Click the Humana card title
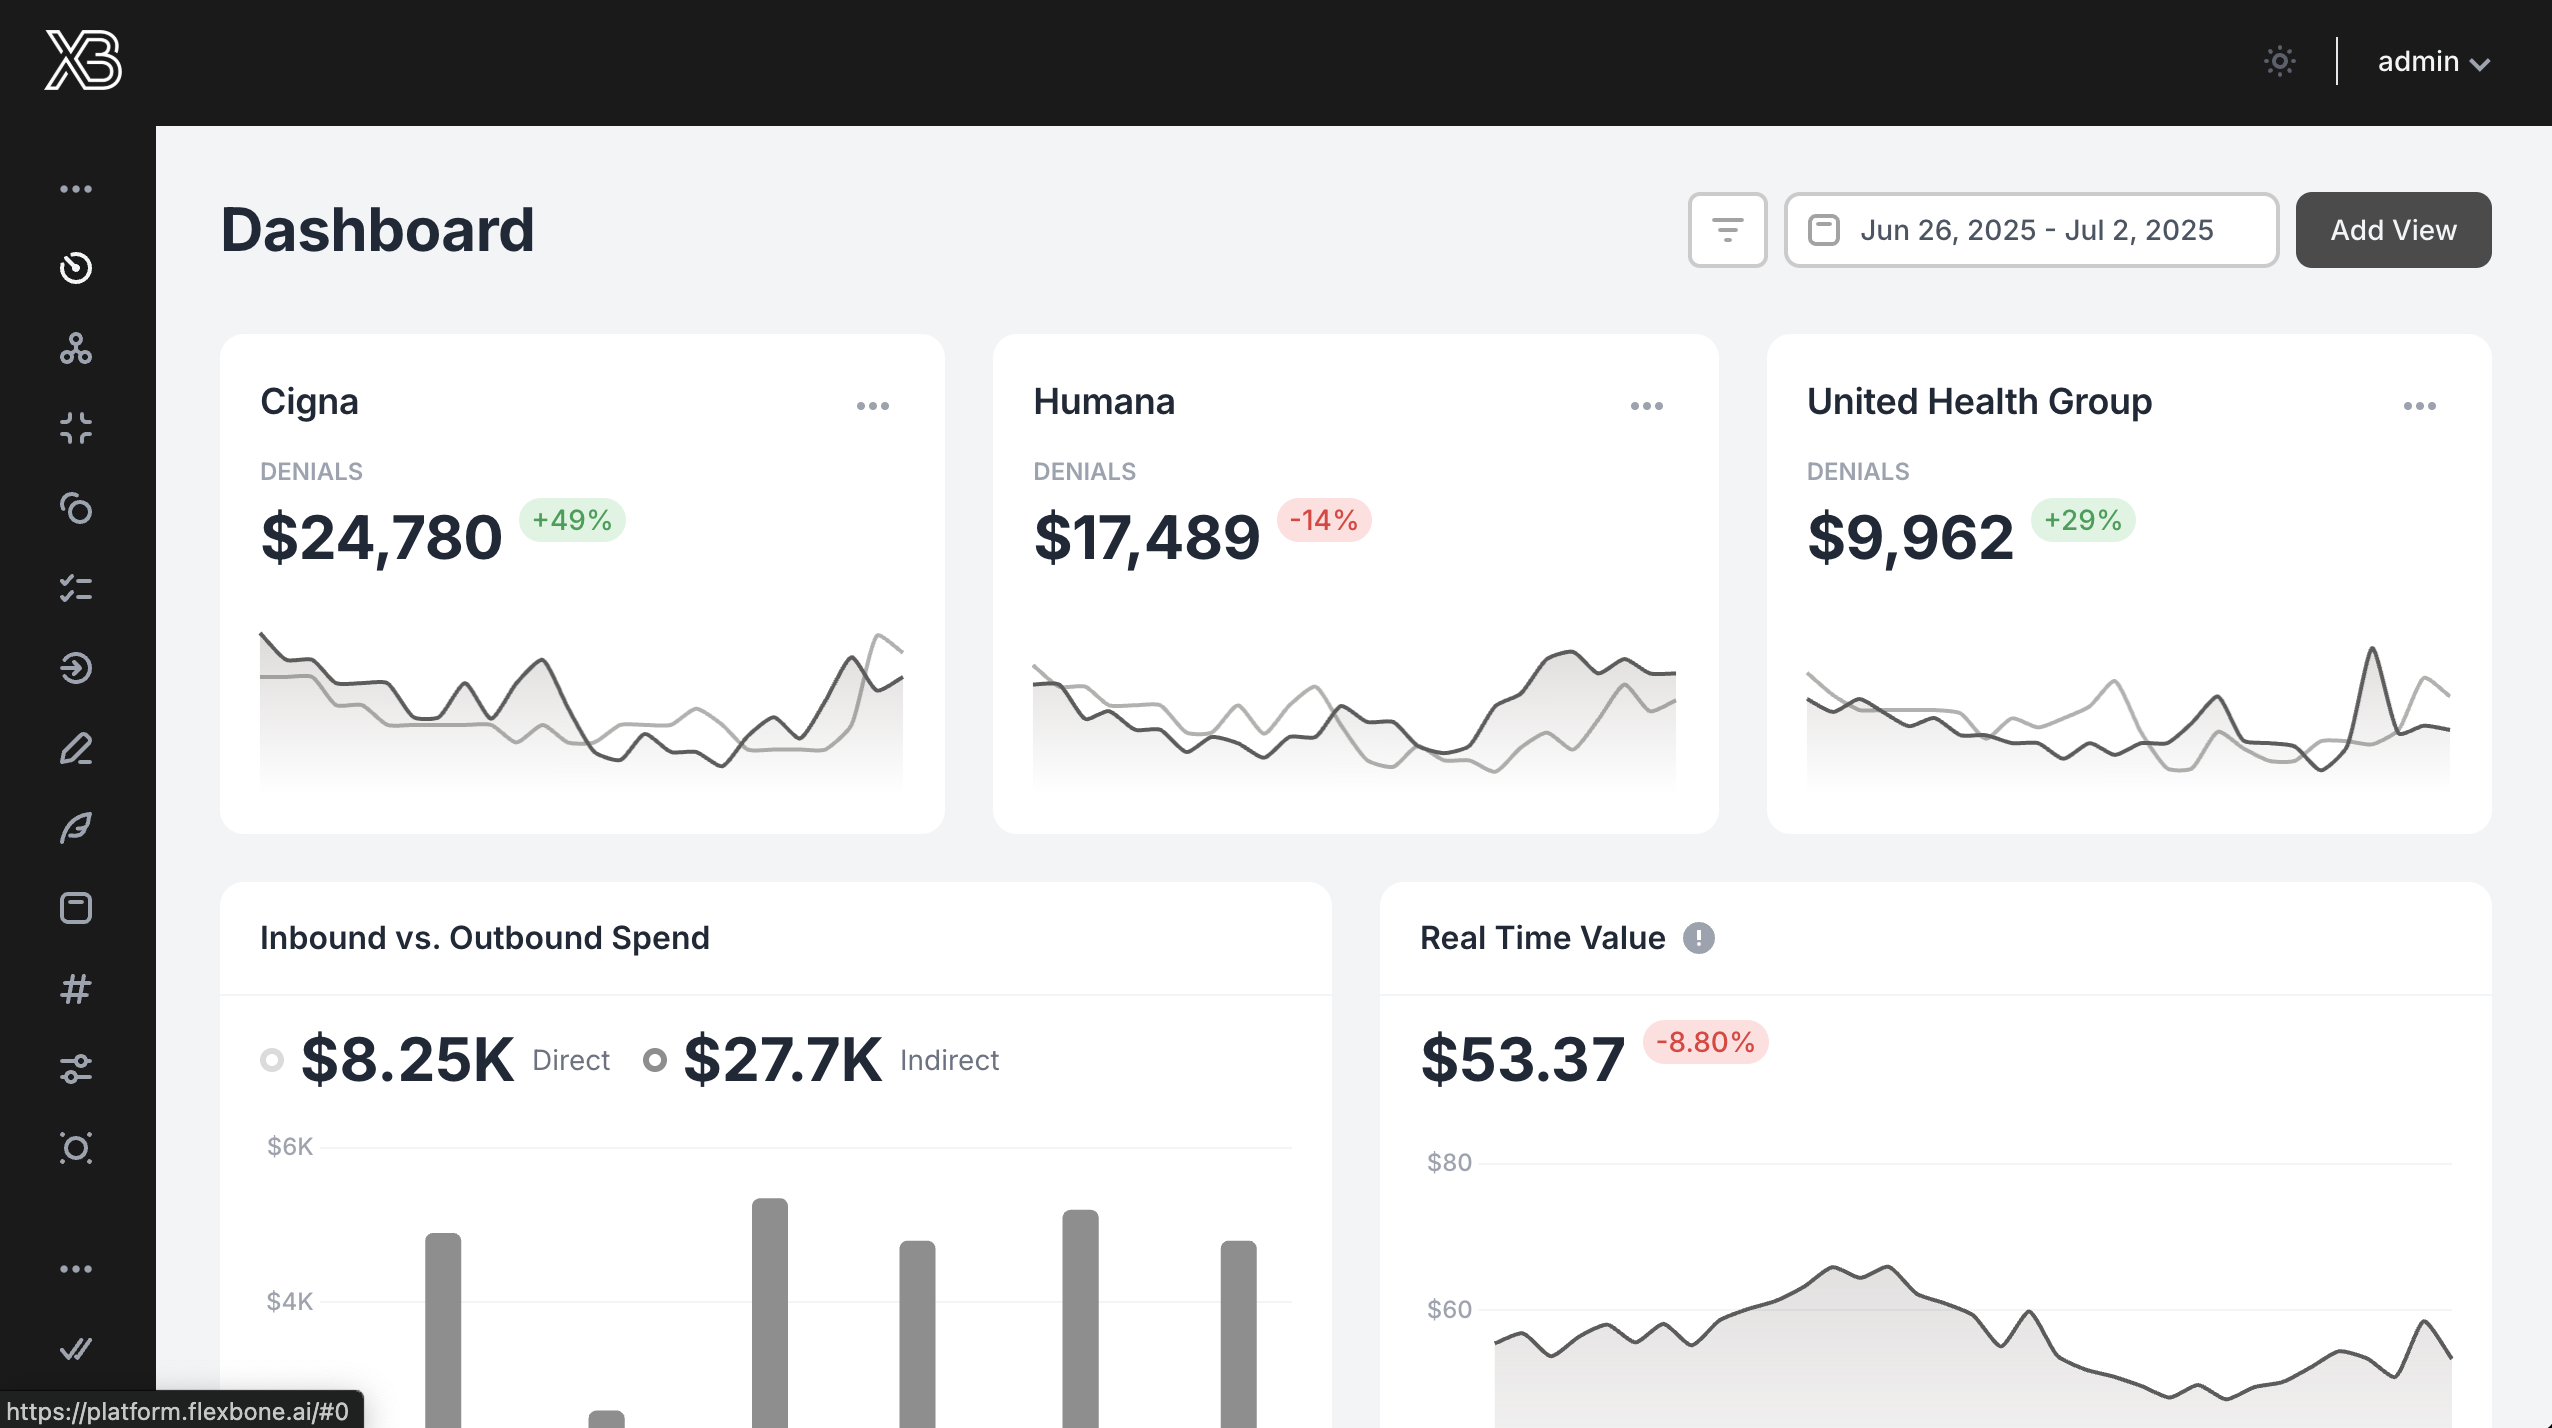The image size is (2552, 1428). 1104,402
